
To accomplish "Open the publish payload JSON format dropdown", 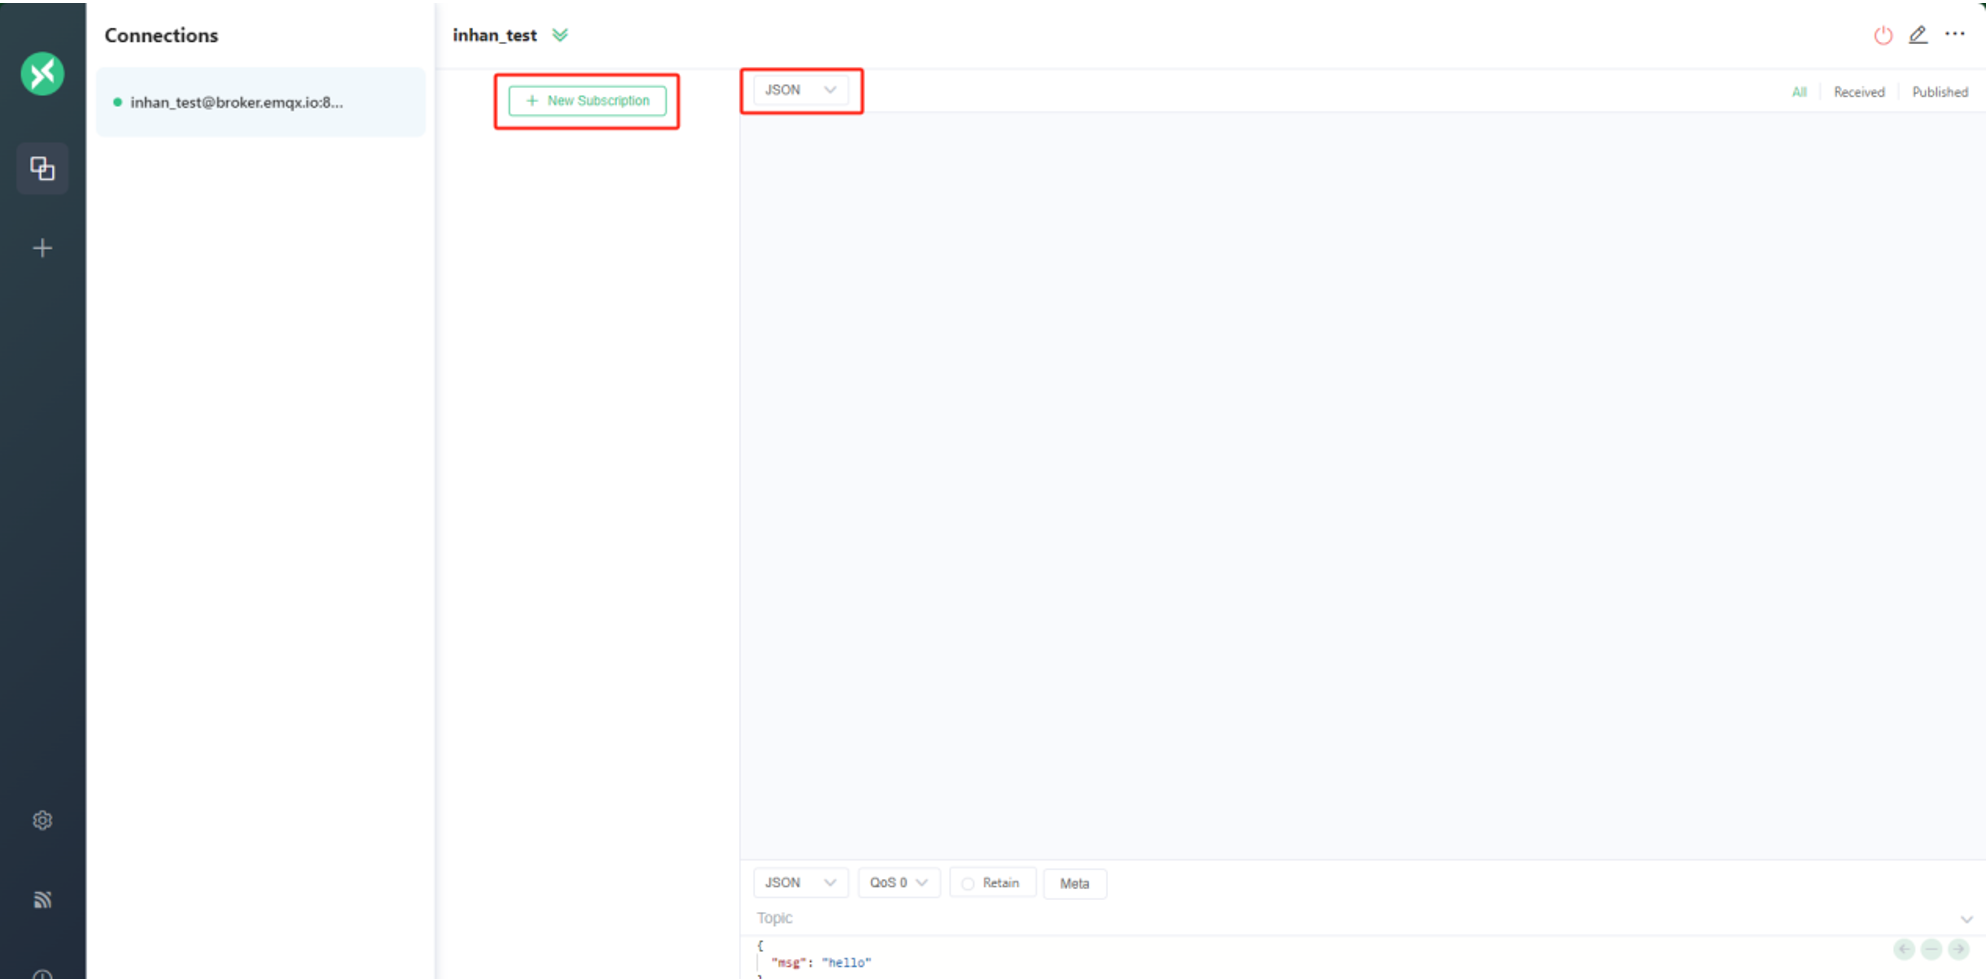I will point(800,883).
